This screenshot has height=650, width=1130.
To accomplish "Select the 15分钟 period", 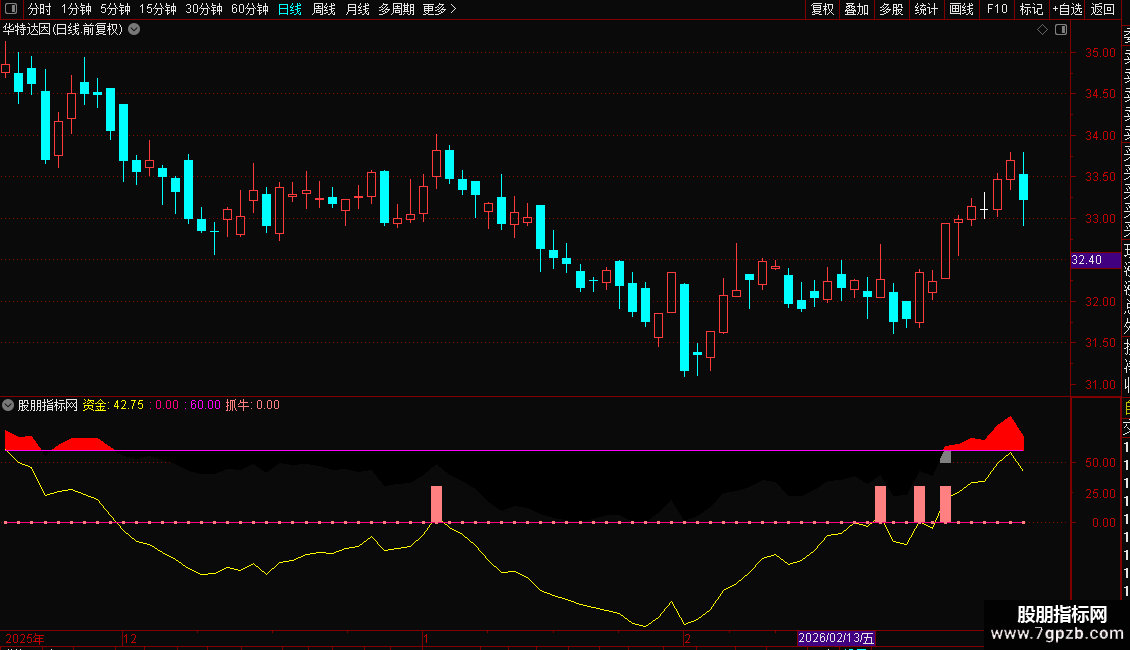I will click(x=158, y=9).
